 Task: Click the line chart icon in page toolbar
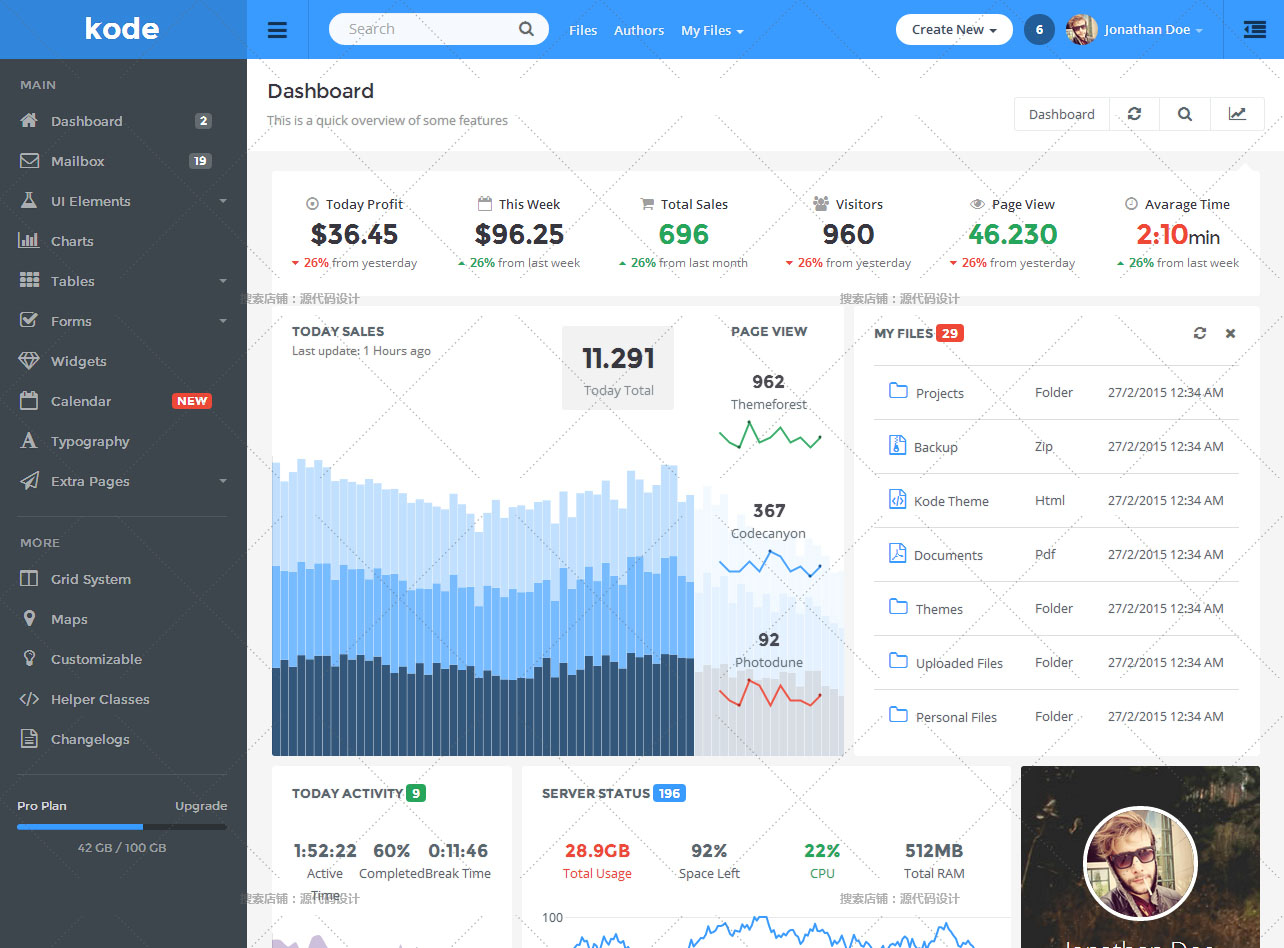click(x=1237, y=114)
